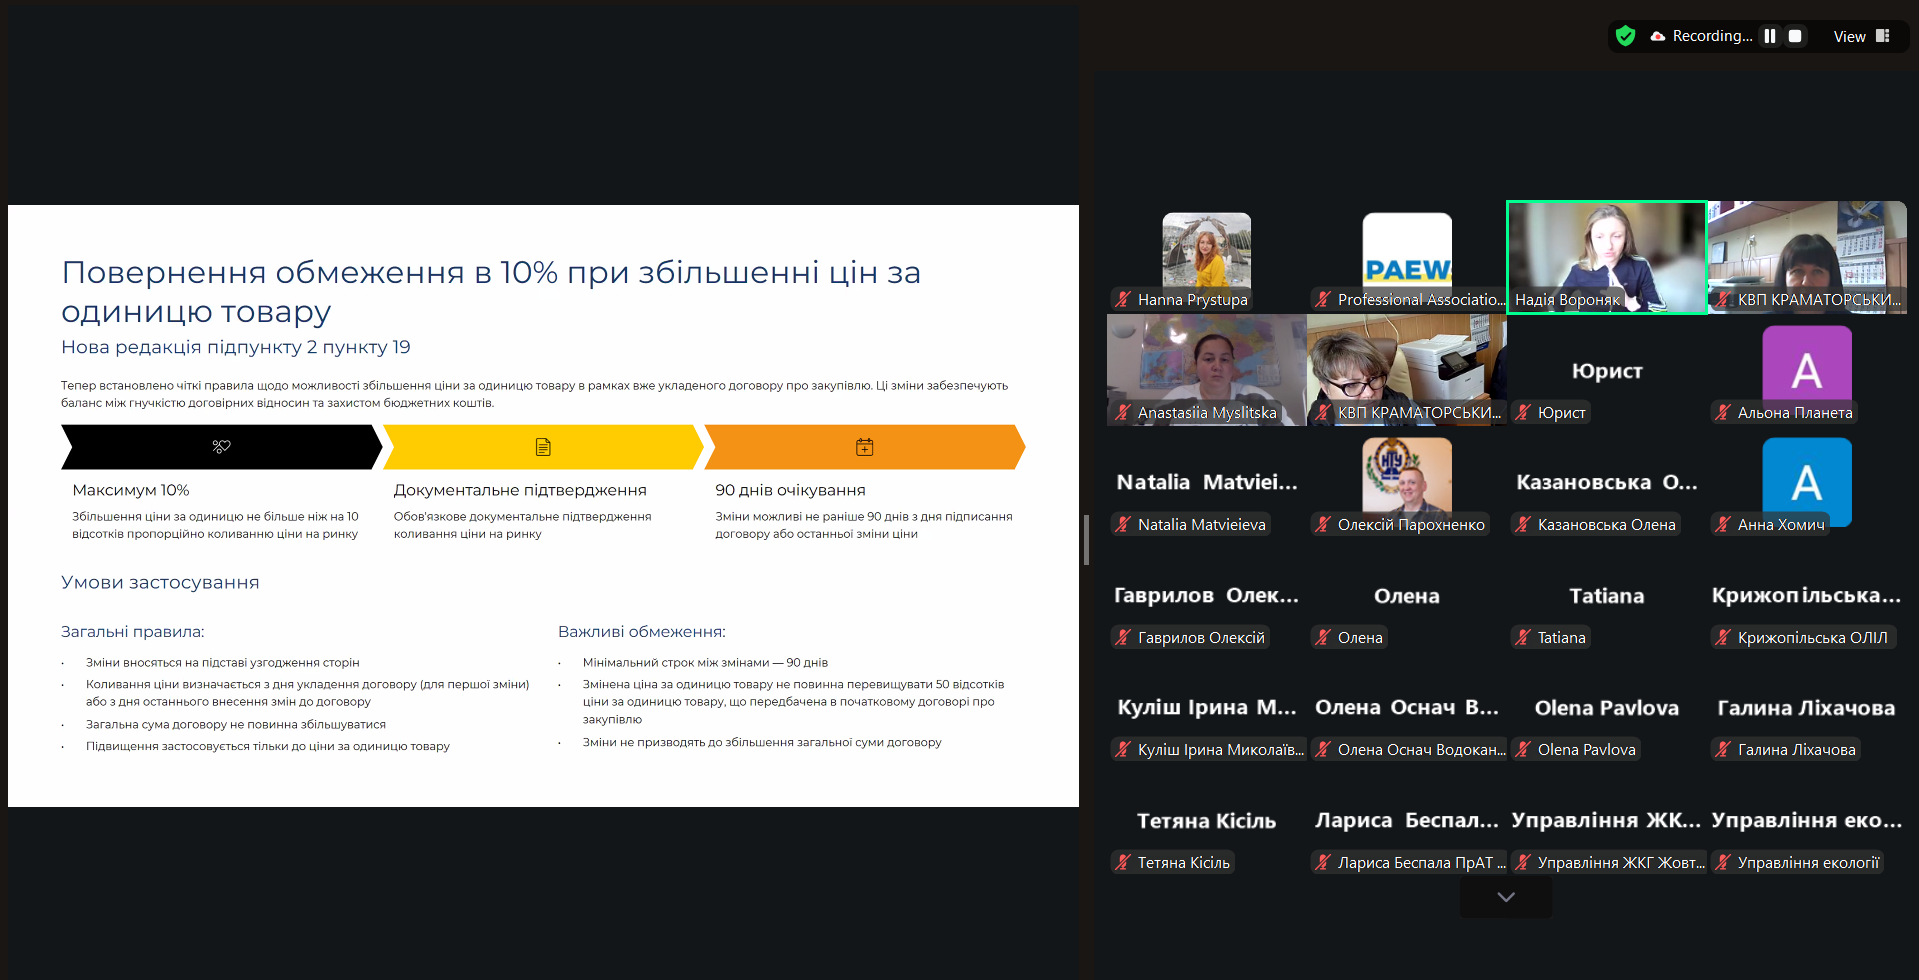The height and width of the screenshot is (980, 1919).
Task: Click the Olena Pavlova name label
Action: click(x=1586, y=749)
